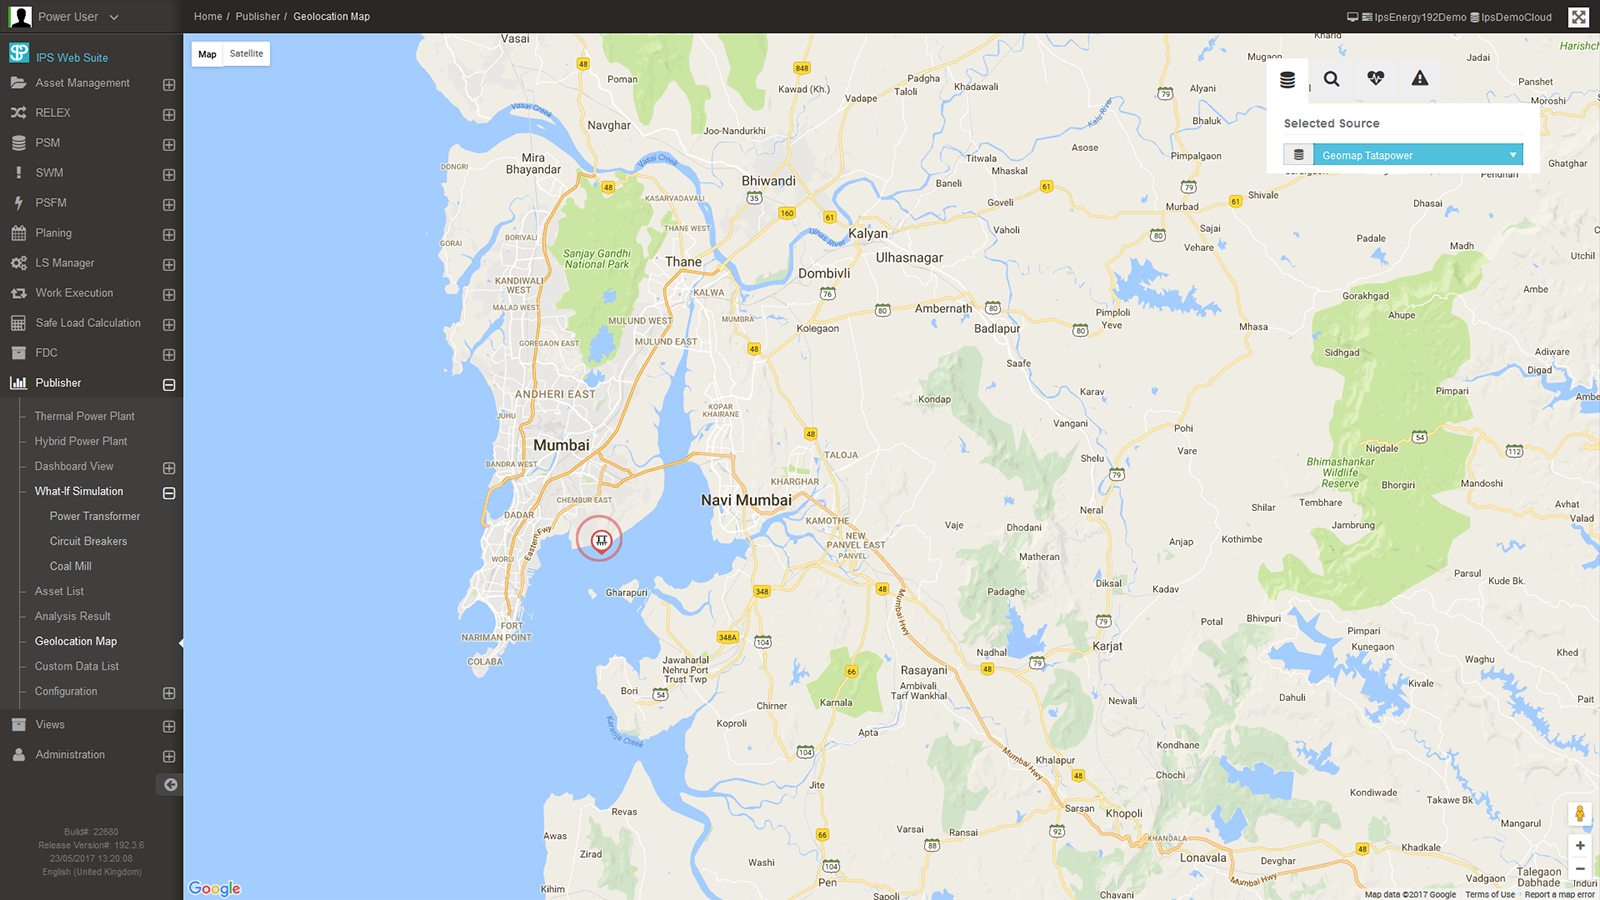
Task: Click the LS Manager gears icon
Action: pos(18,263)
